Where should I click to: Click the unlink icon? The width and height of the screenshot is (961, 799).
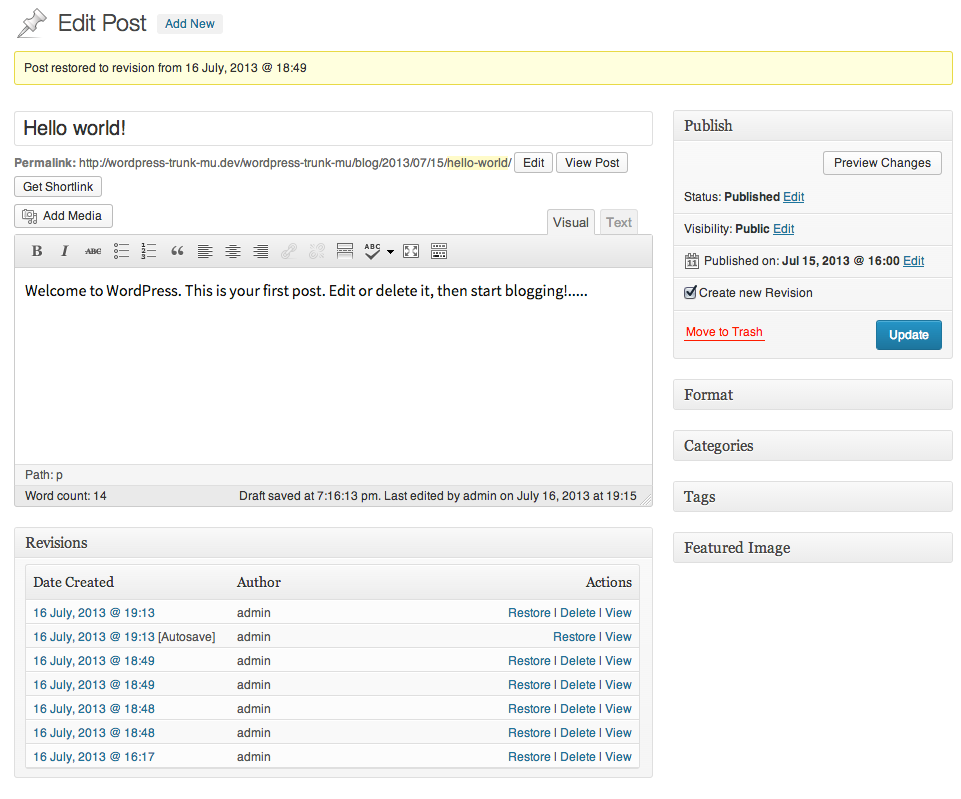(317, 251)
